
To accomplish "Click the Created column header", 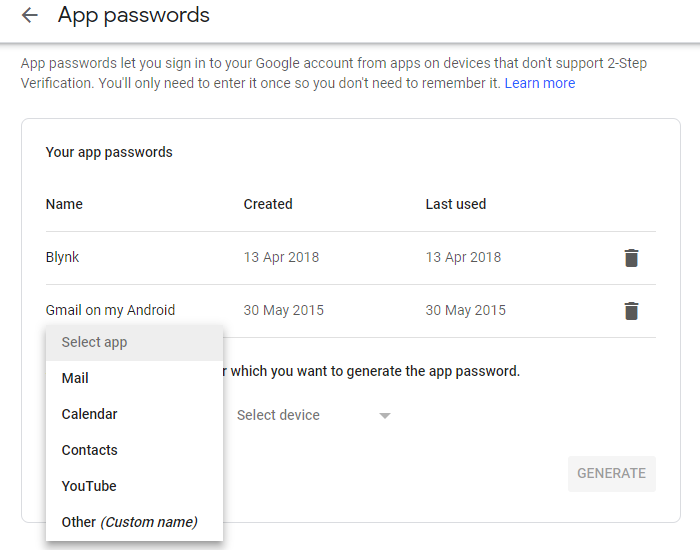I will [x=268, y=204].
